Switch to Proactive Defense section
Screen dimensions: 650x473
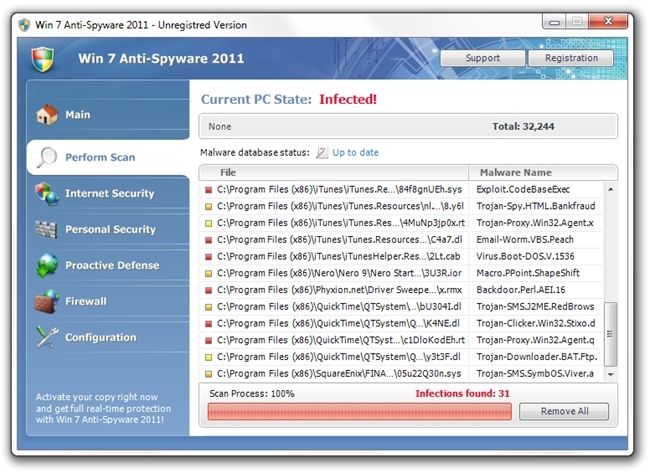[x=108, y=265]
